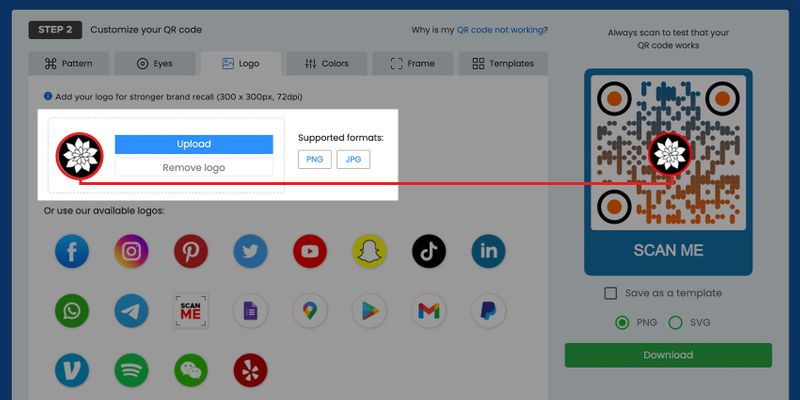Check Save as a template box
The height and width of the screenshot is (400, 800).
click(610, 293)
